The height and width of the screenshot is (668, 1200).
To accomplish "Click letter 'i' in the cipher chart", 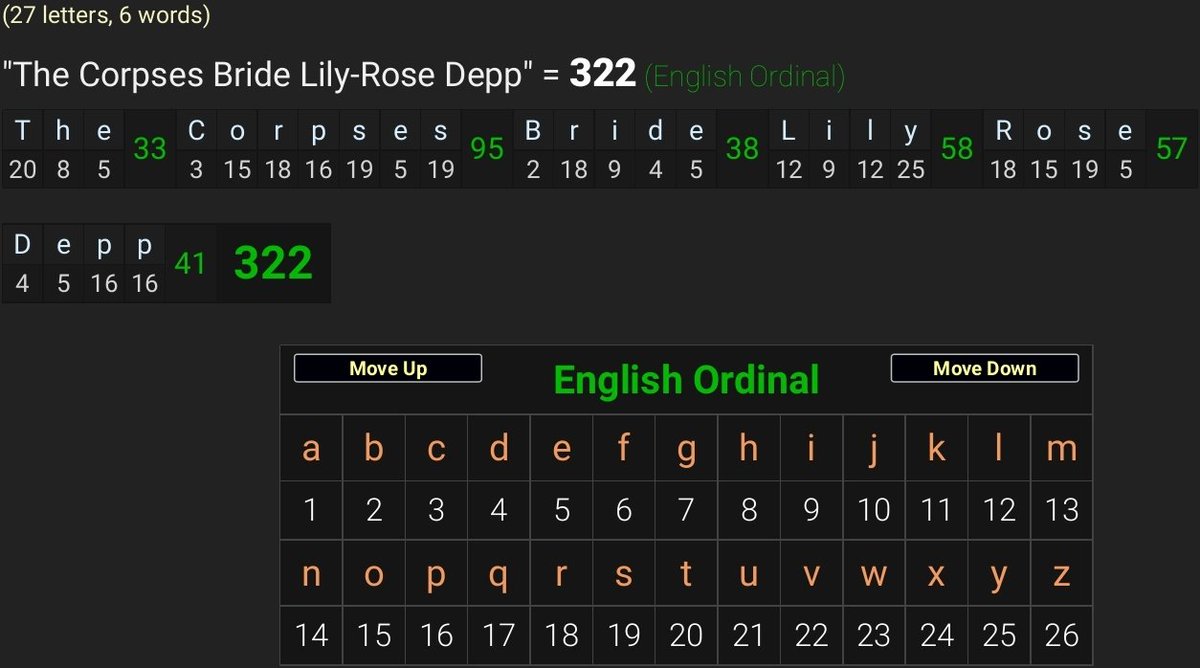I will 811,449.
